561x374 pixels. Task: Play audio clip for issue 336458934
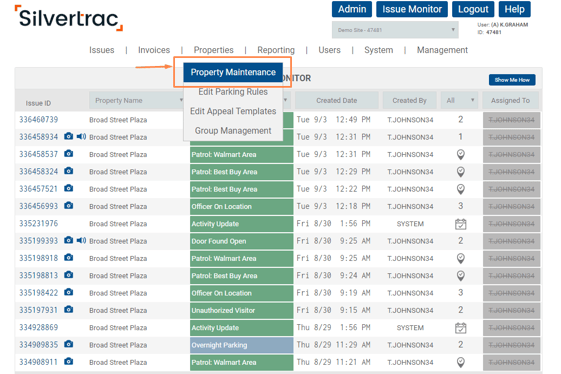click(x=82, y=136)
